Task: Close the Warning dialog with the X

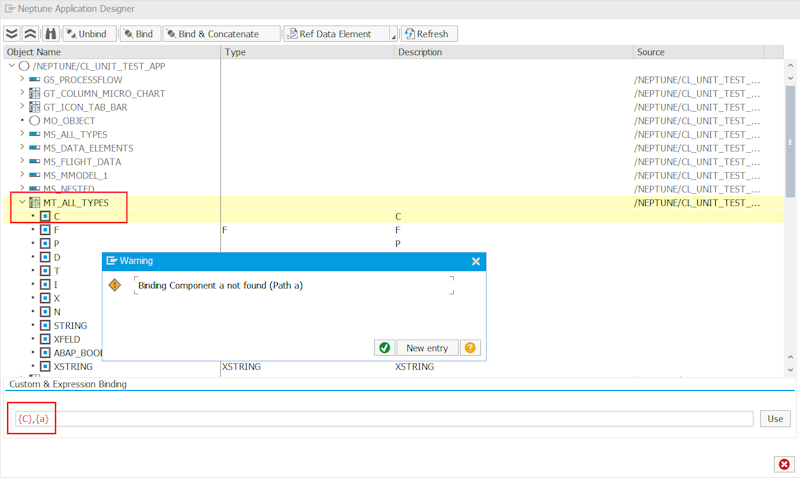Action: (476, 261)
